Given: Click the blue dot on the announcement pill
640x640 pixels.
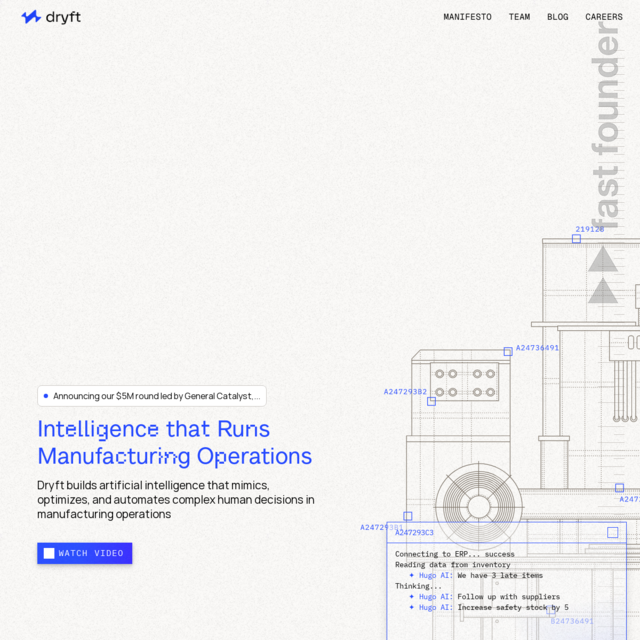Looking at the screenshot, I should [46, 396].
